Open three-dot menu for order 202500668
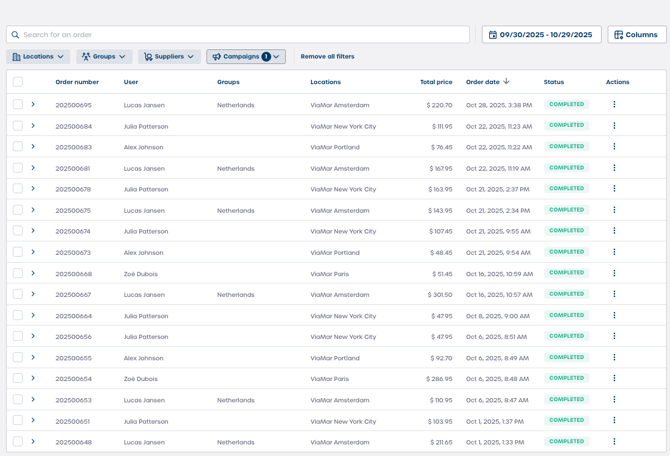Image resolution: width=670 pixels, height=456 pixels. [614, 273]
